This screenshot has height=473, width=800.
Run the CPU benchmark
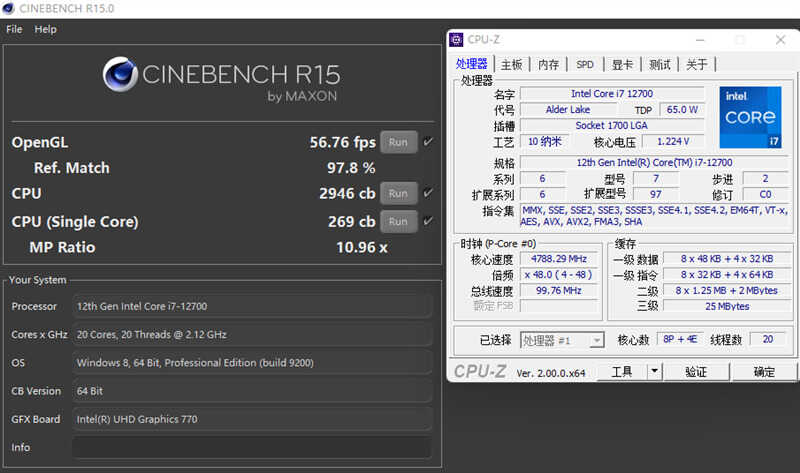point(398,194)
